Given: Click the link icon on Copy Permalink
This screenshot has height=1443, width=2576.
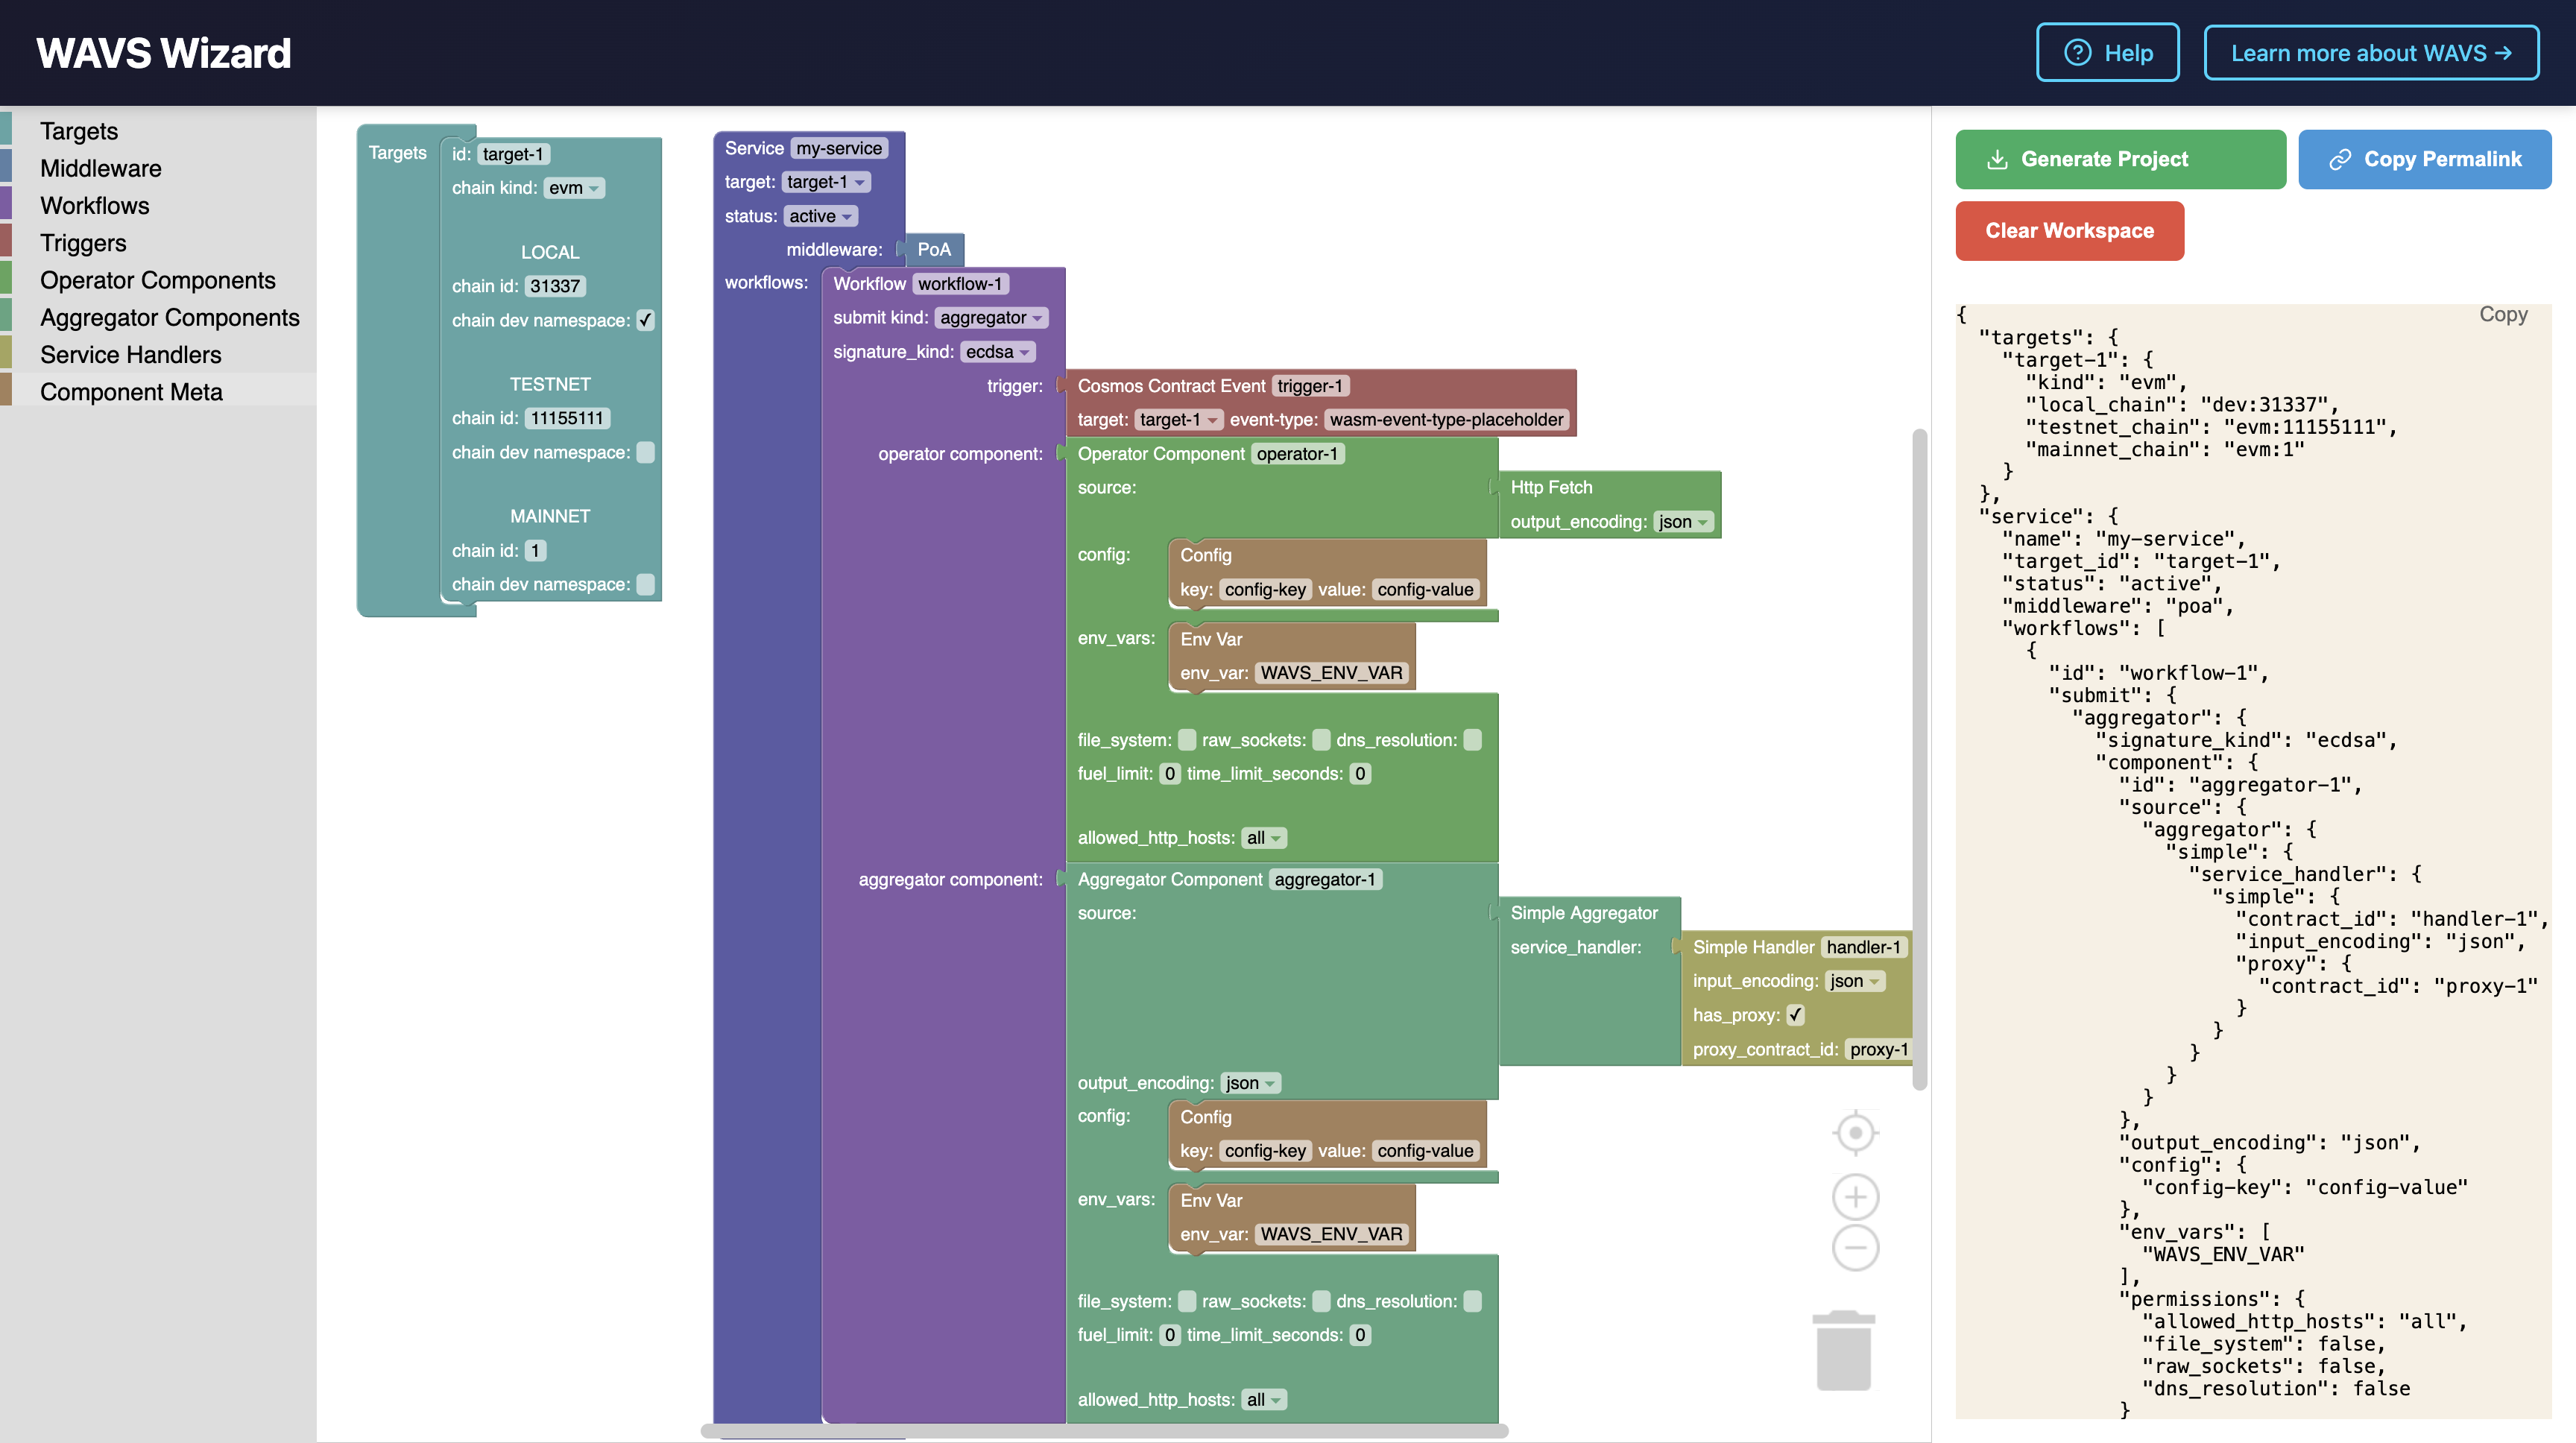Looking at the screenshot, I should 2339,160.
